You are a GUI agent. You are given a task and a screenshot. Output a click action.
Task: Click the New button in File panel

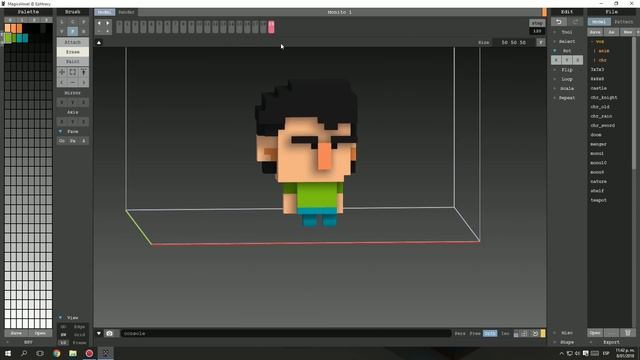627,32
